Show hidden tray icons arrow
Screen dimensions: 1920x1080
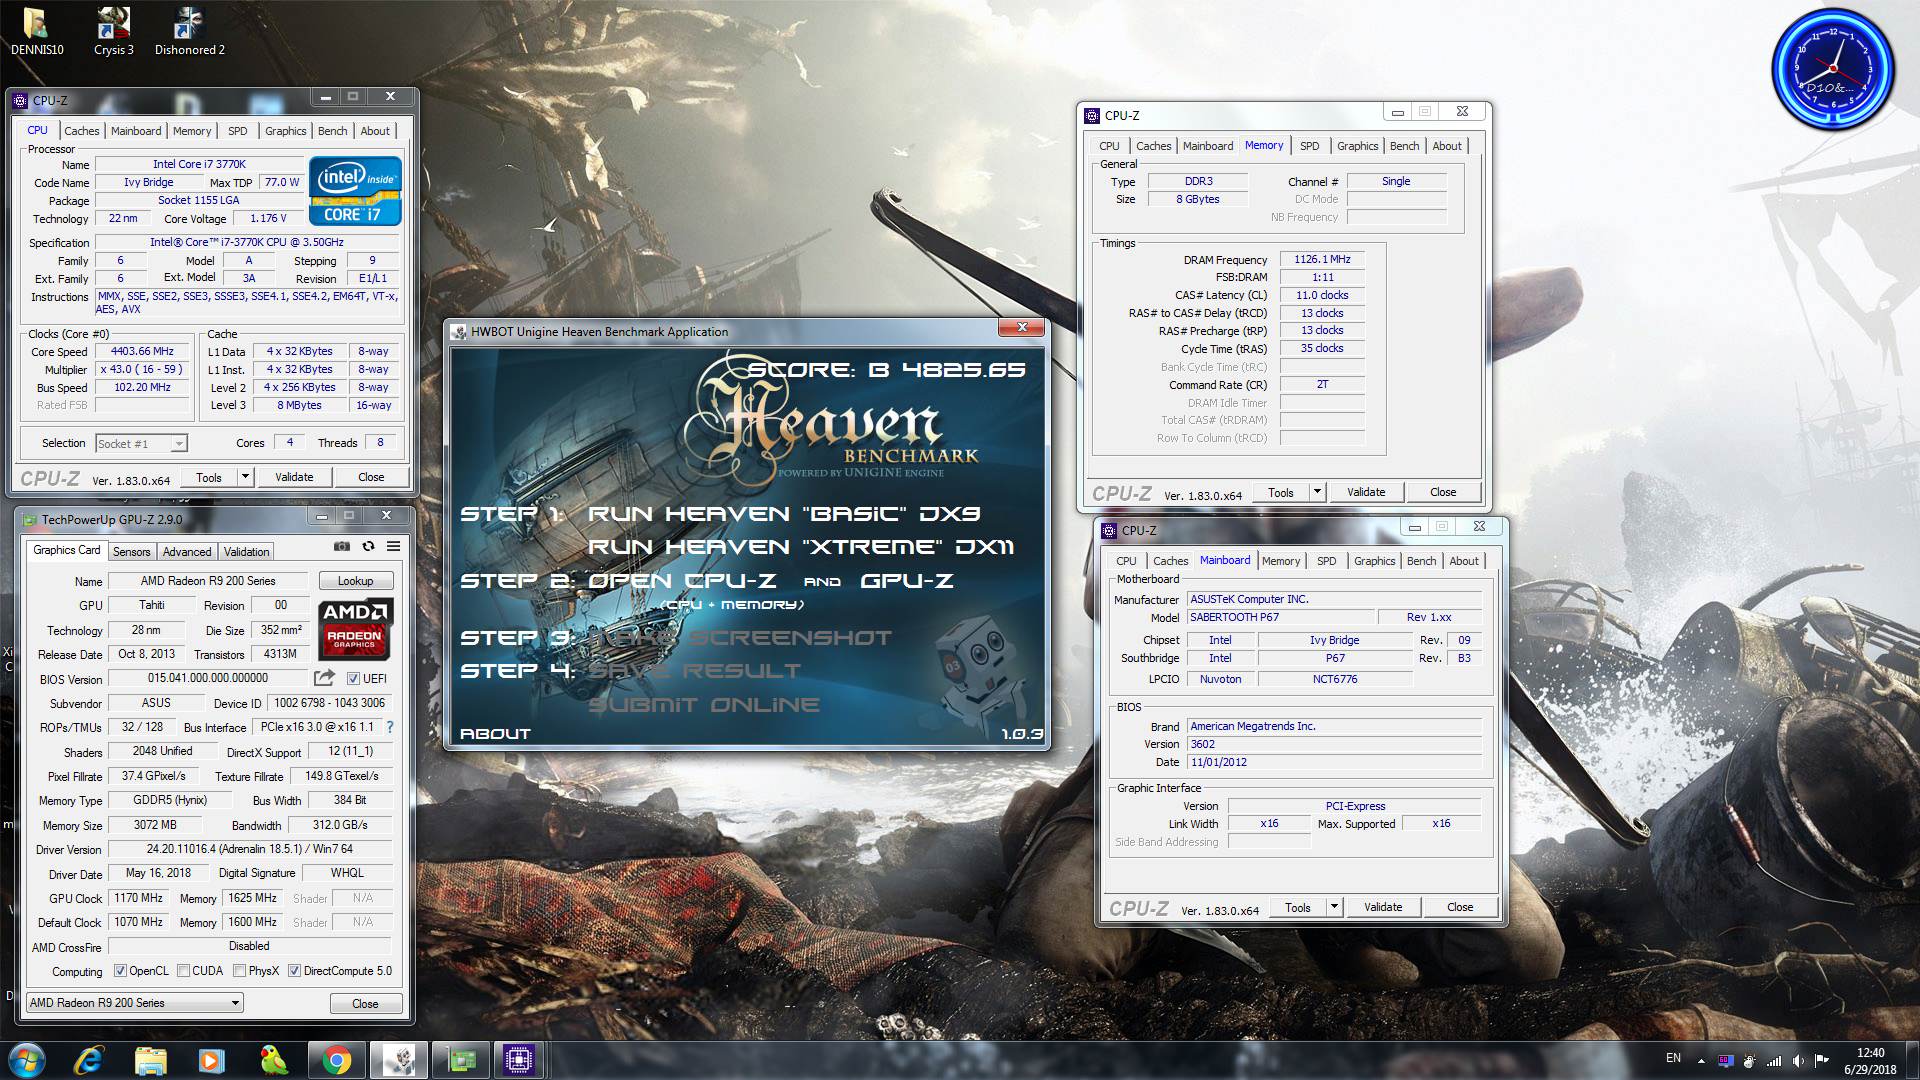pyautogui.click(x=1701, y=1061)
